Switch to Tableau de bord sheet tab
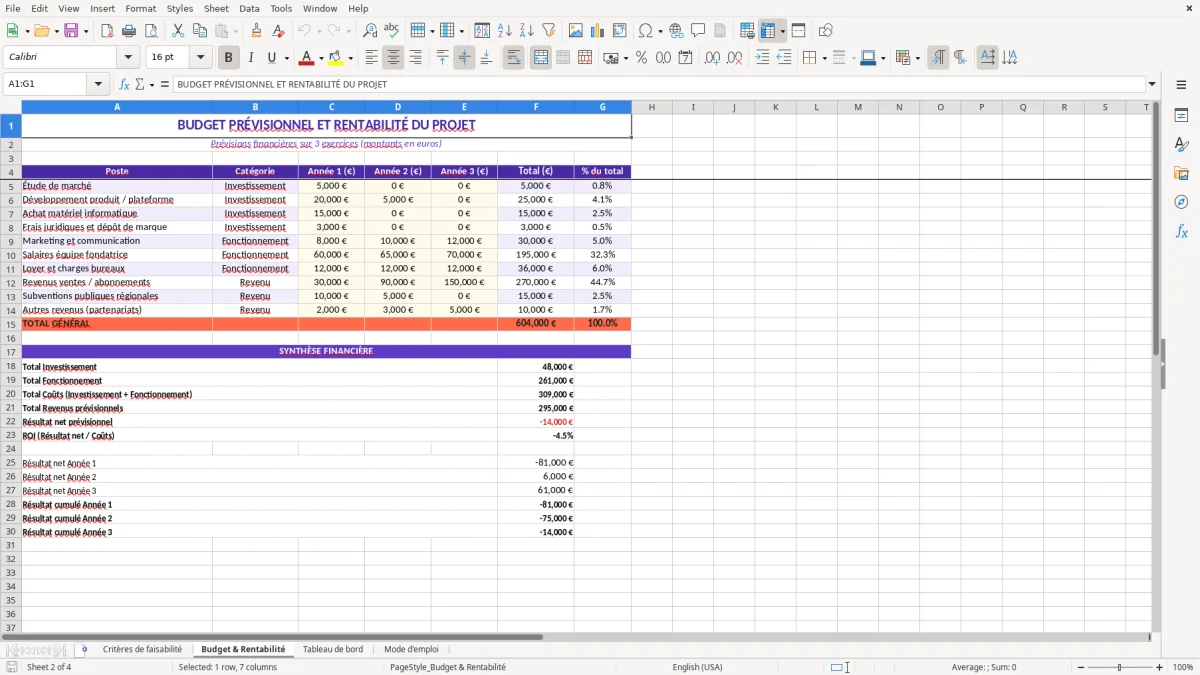 coord(333,649)
